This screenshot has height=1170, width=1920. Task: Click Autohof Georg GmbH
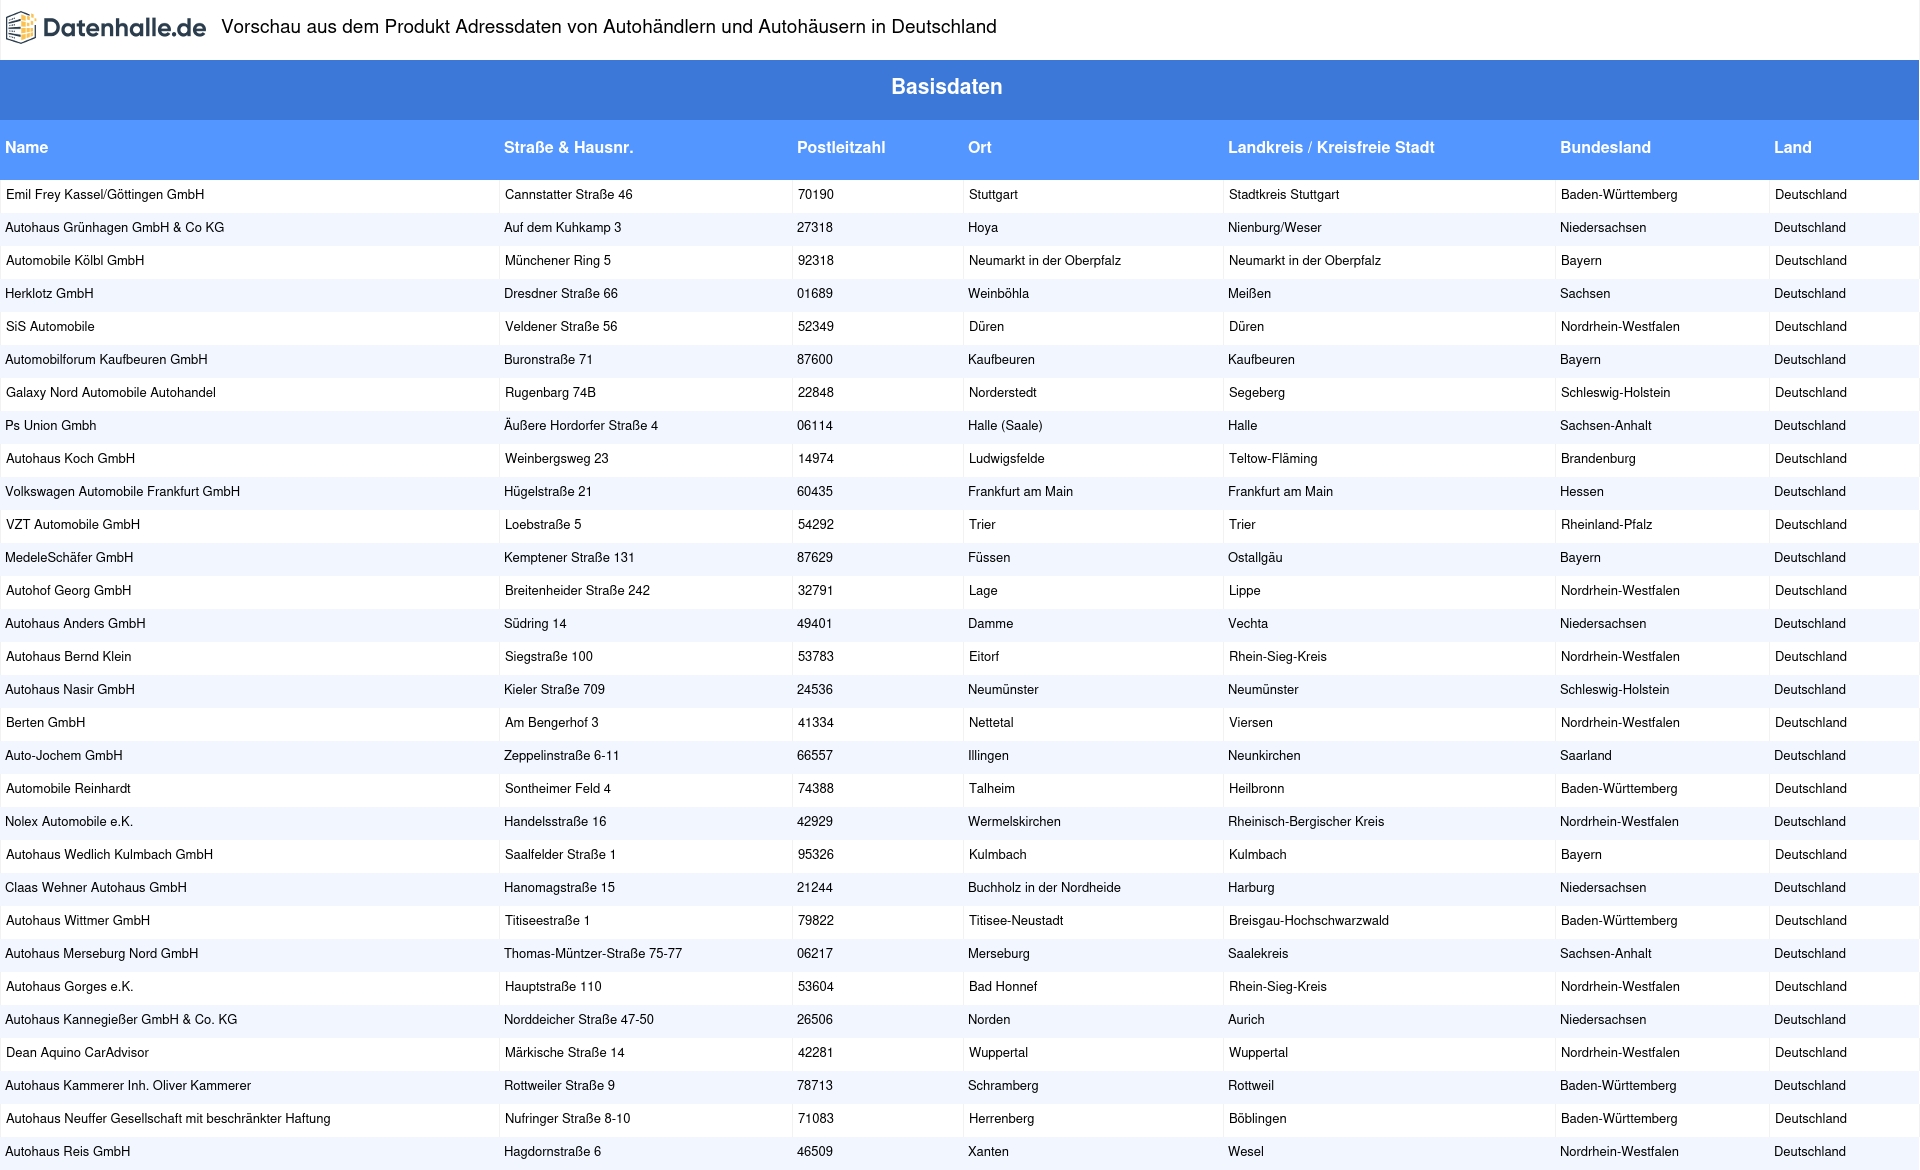(x=69, y=591)
